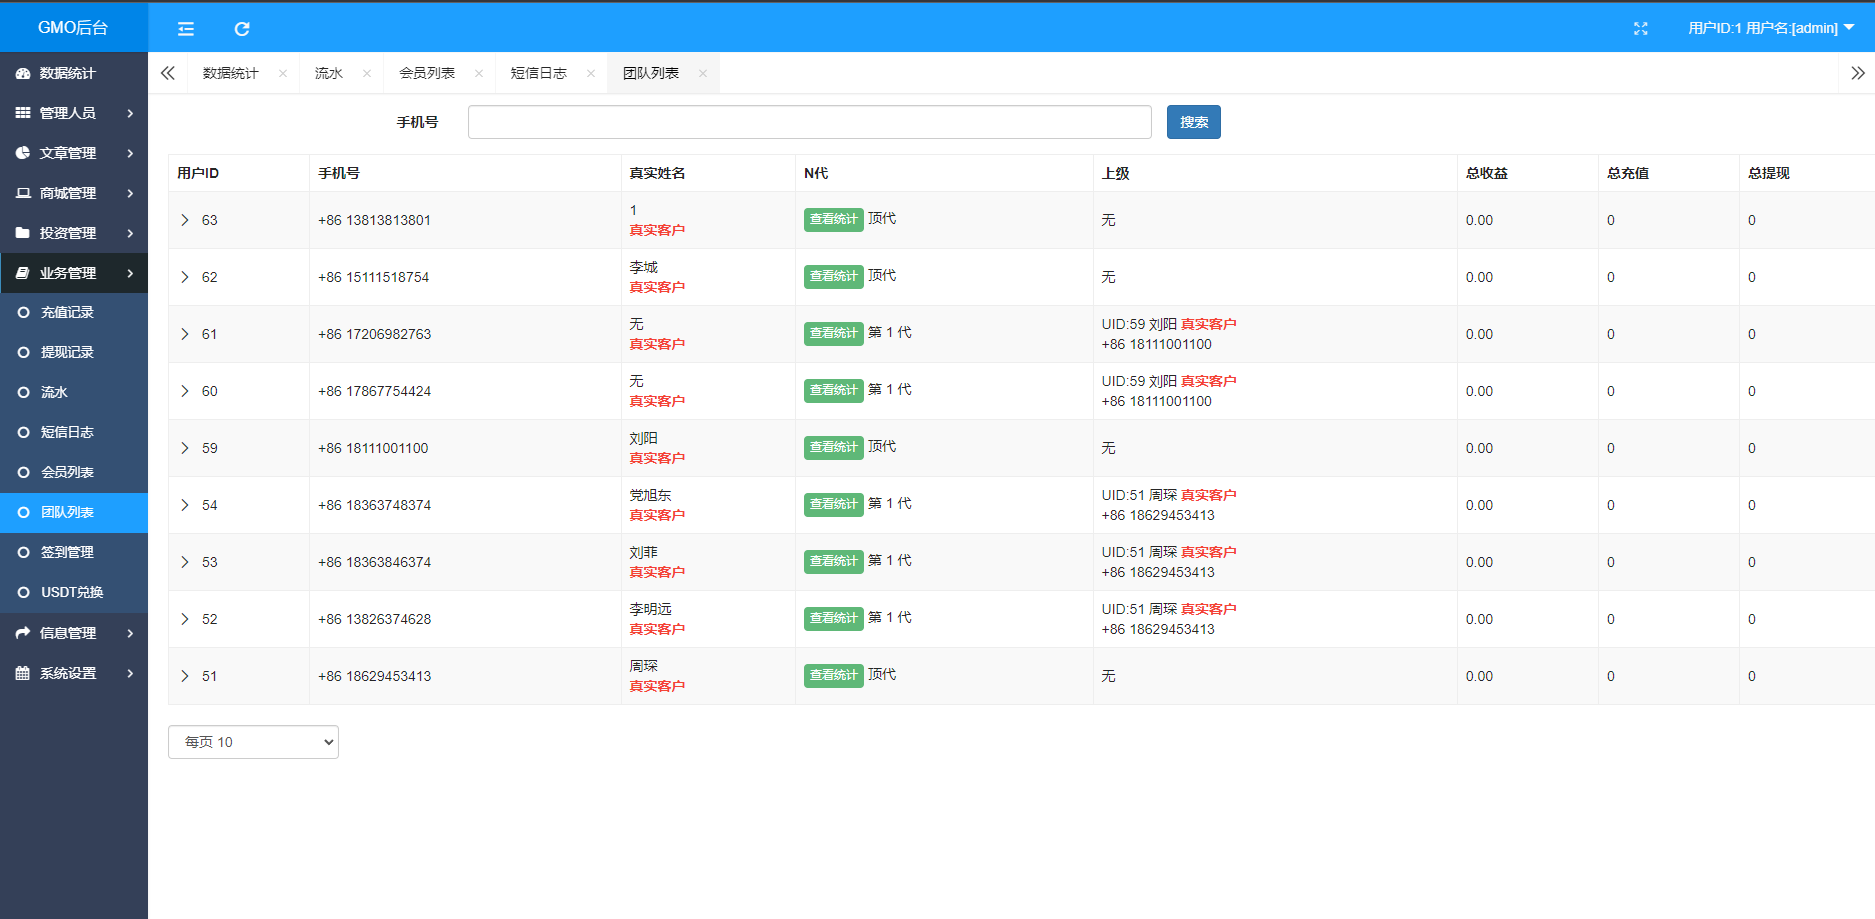Expand the 文章管理 sidebar menu

click(x=74, y=153)
